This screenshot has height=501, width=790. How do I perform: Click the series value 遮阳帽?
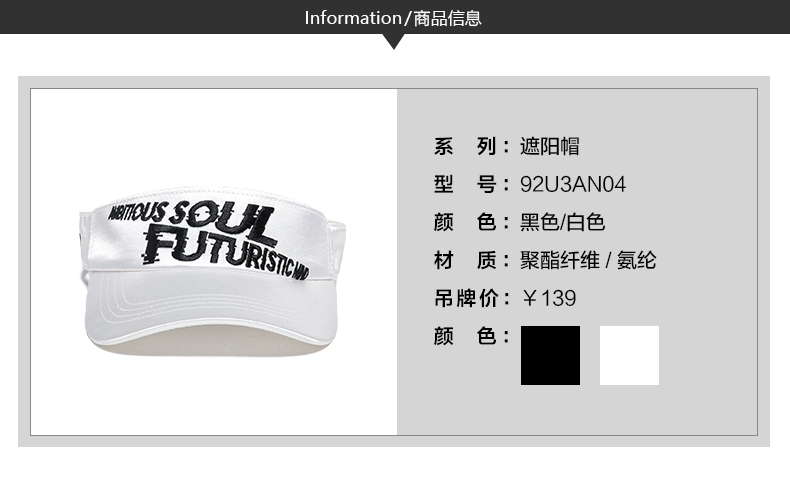pyautogui.click(x=550, y=147)
